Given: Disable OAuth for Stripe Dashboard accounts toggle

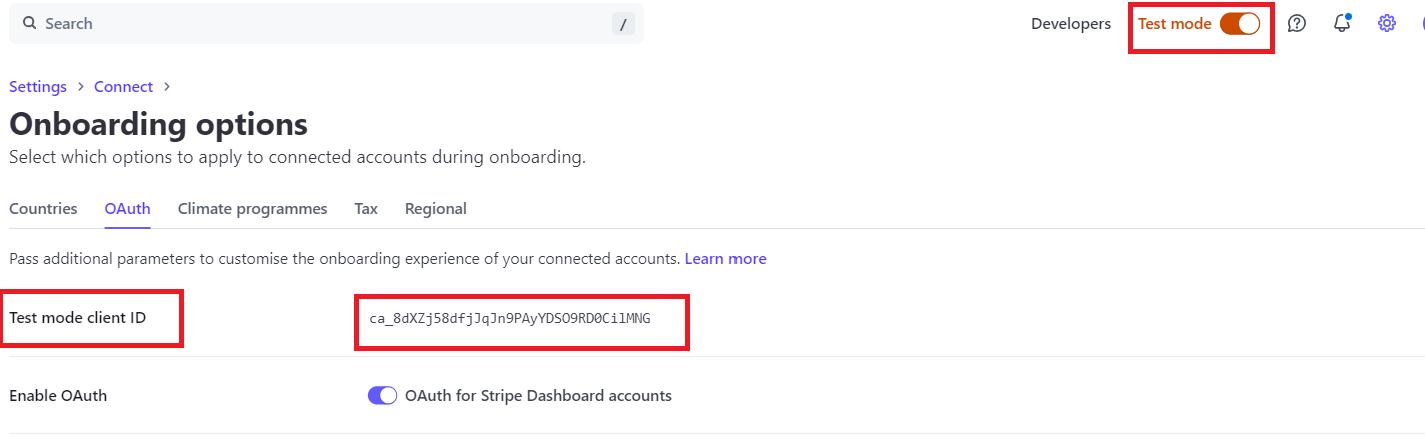Looking at the screenshot, I should point(383,395).
